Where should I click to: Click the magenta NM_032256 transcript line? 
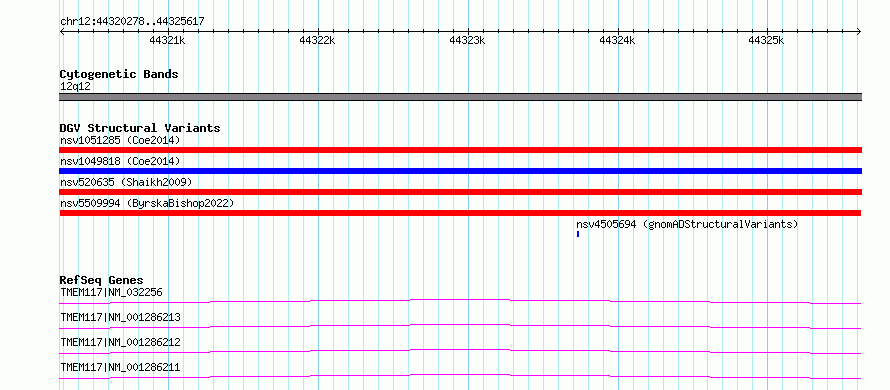(x=460, y=301)
